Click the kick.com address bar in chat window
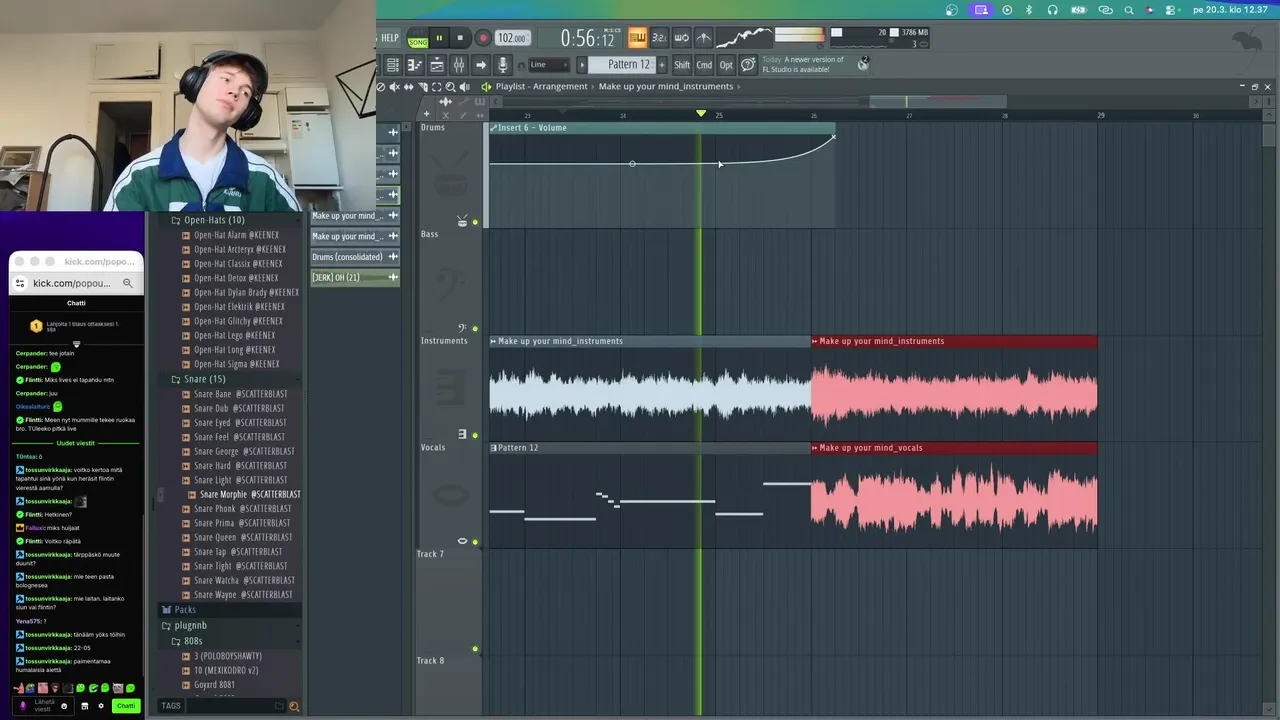 pyautogui.click(x=73, y=283)
